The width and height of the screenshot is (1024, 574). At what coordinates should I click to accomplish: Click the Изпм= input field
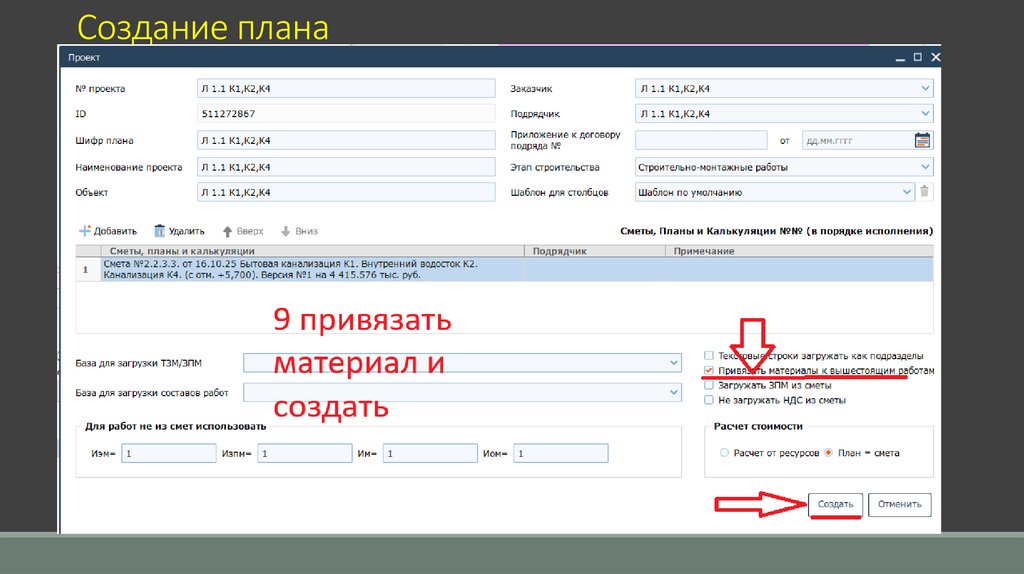click(x=304, y=453)
